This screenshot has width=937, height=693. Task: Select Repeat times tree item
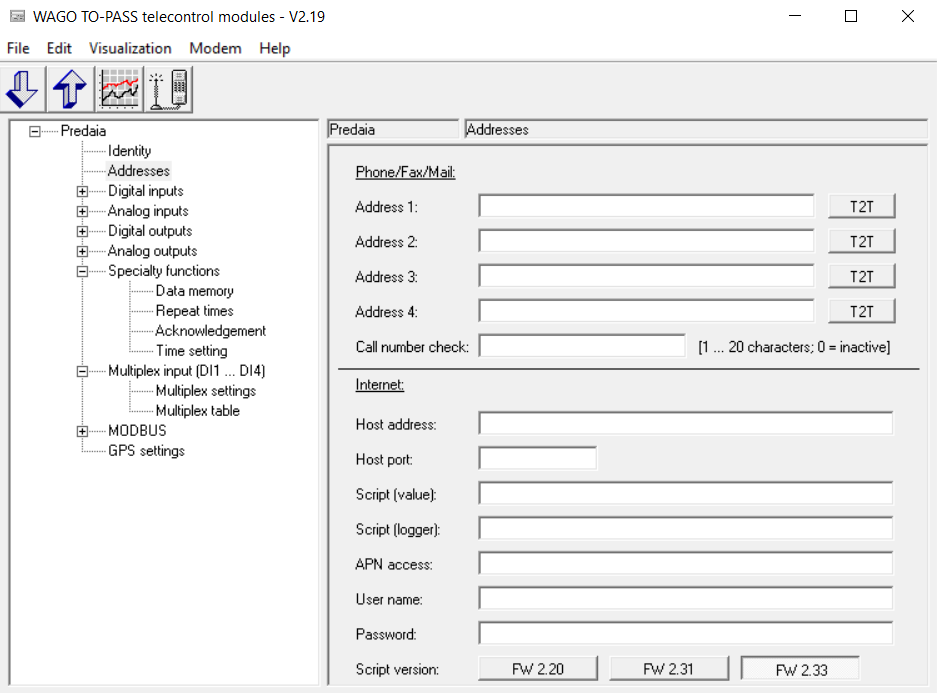click(x=195, y=311)
